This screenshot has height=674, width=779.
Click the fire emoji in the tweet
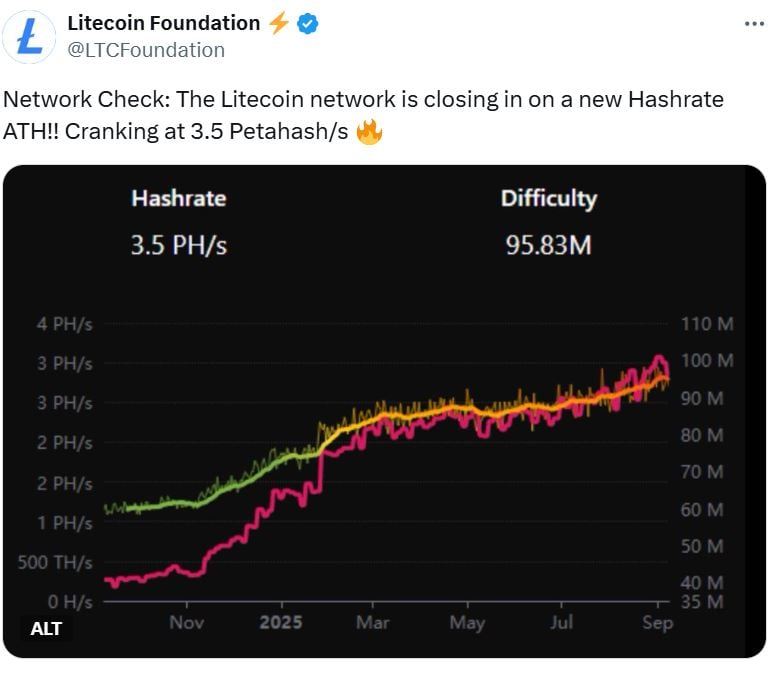pos(370,132)
